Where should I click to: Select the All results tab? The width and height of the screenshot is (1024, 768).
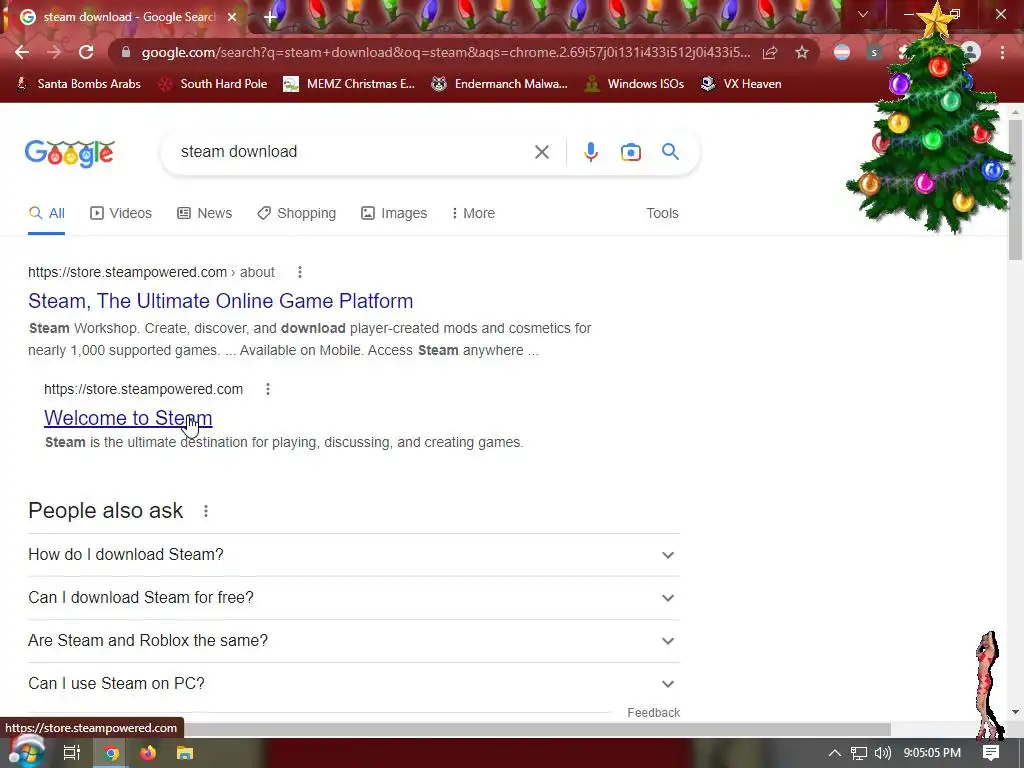46,214
